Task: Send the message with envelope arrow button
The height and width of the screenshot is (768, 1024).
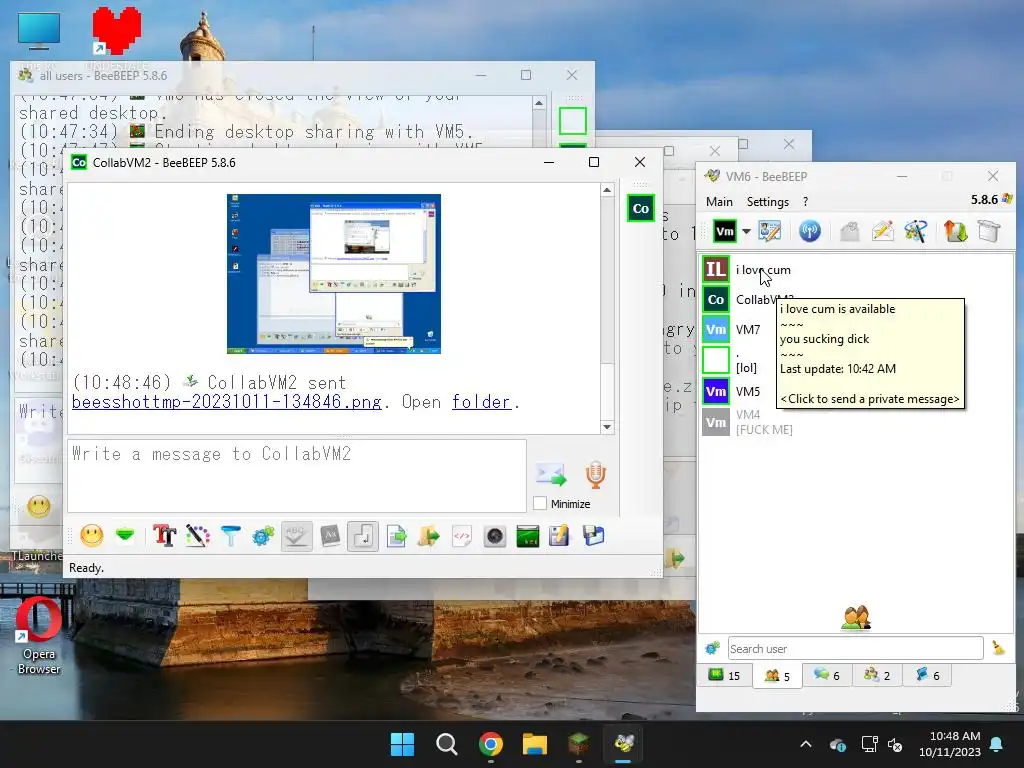Action: pos(551,475)
